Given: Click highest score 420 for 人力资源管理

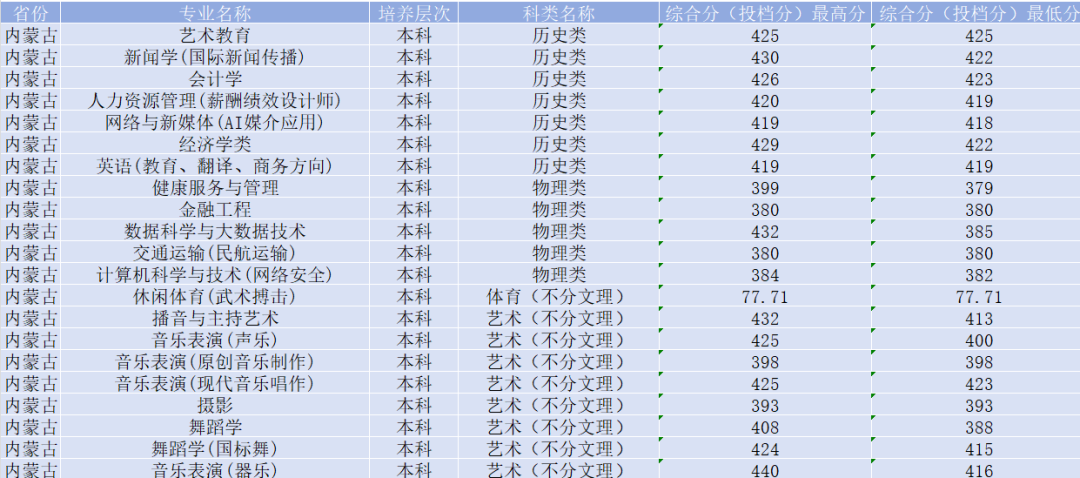Looking at the screenshot, I should [x=765, y=101].
